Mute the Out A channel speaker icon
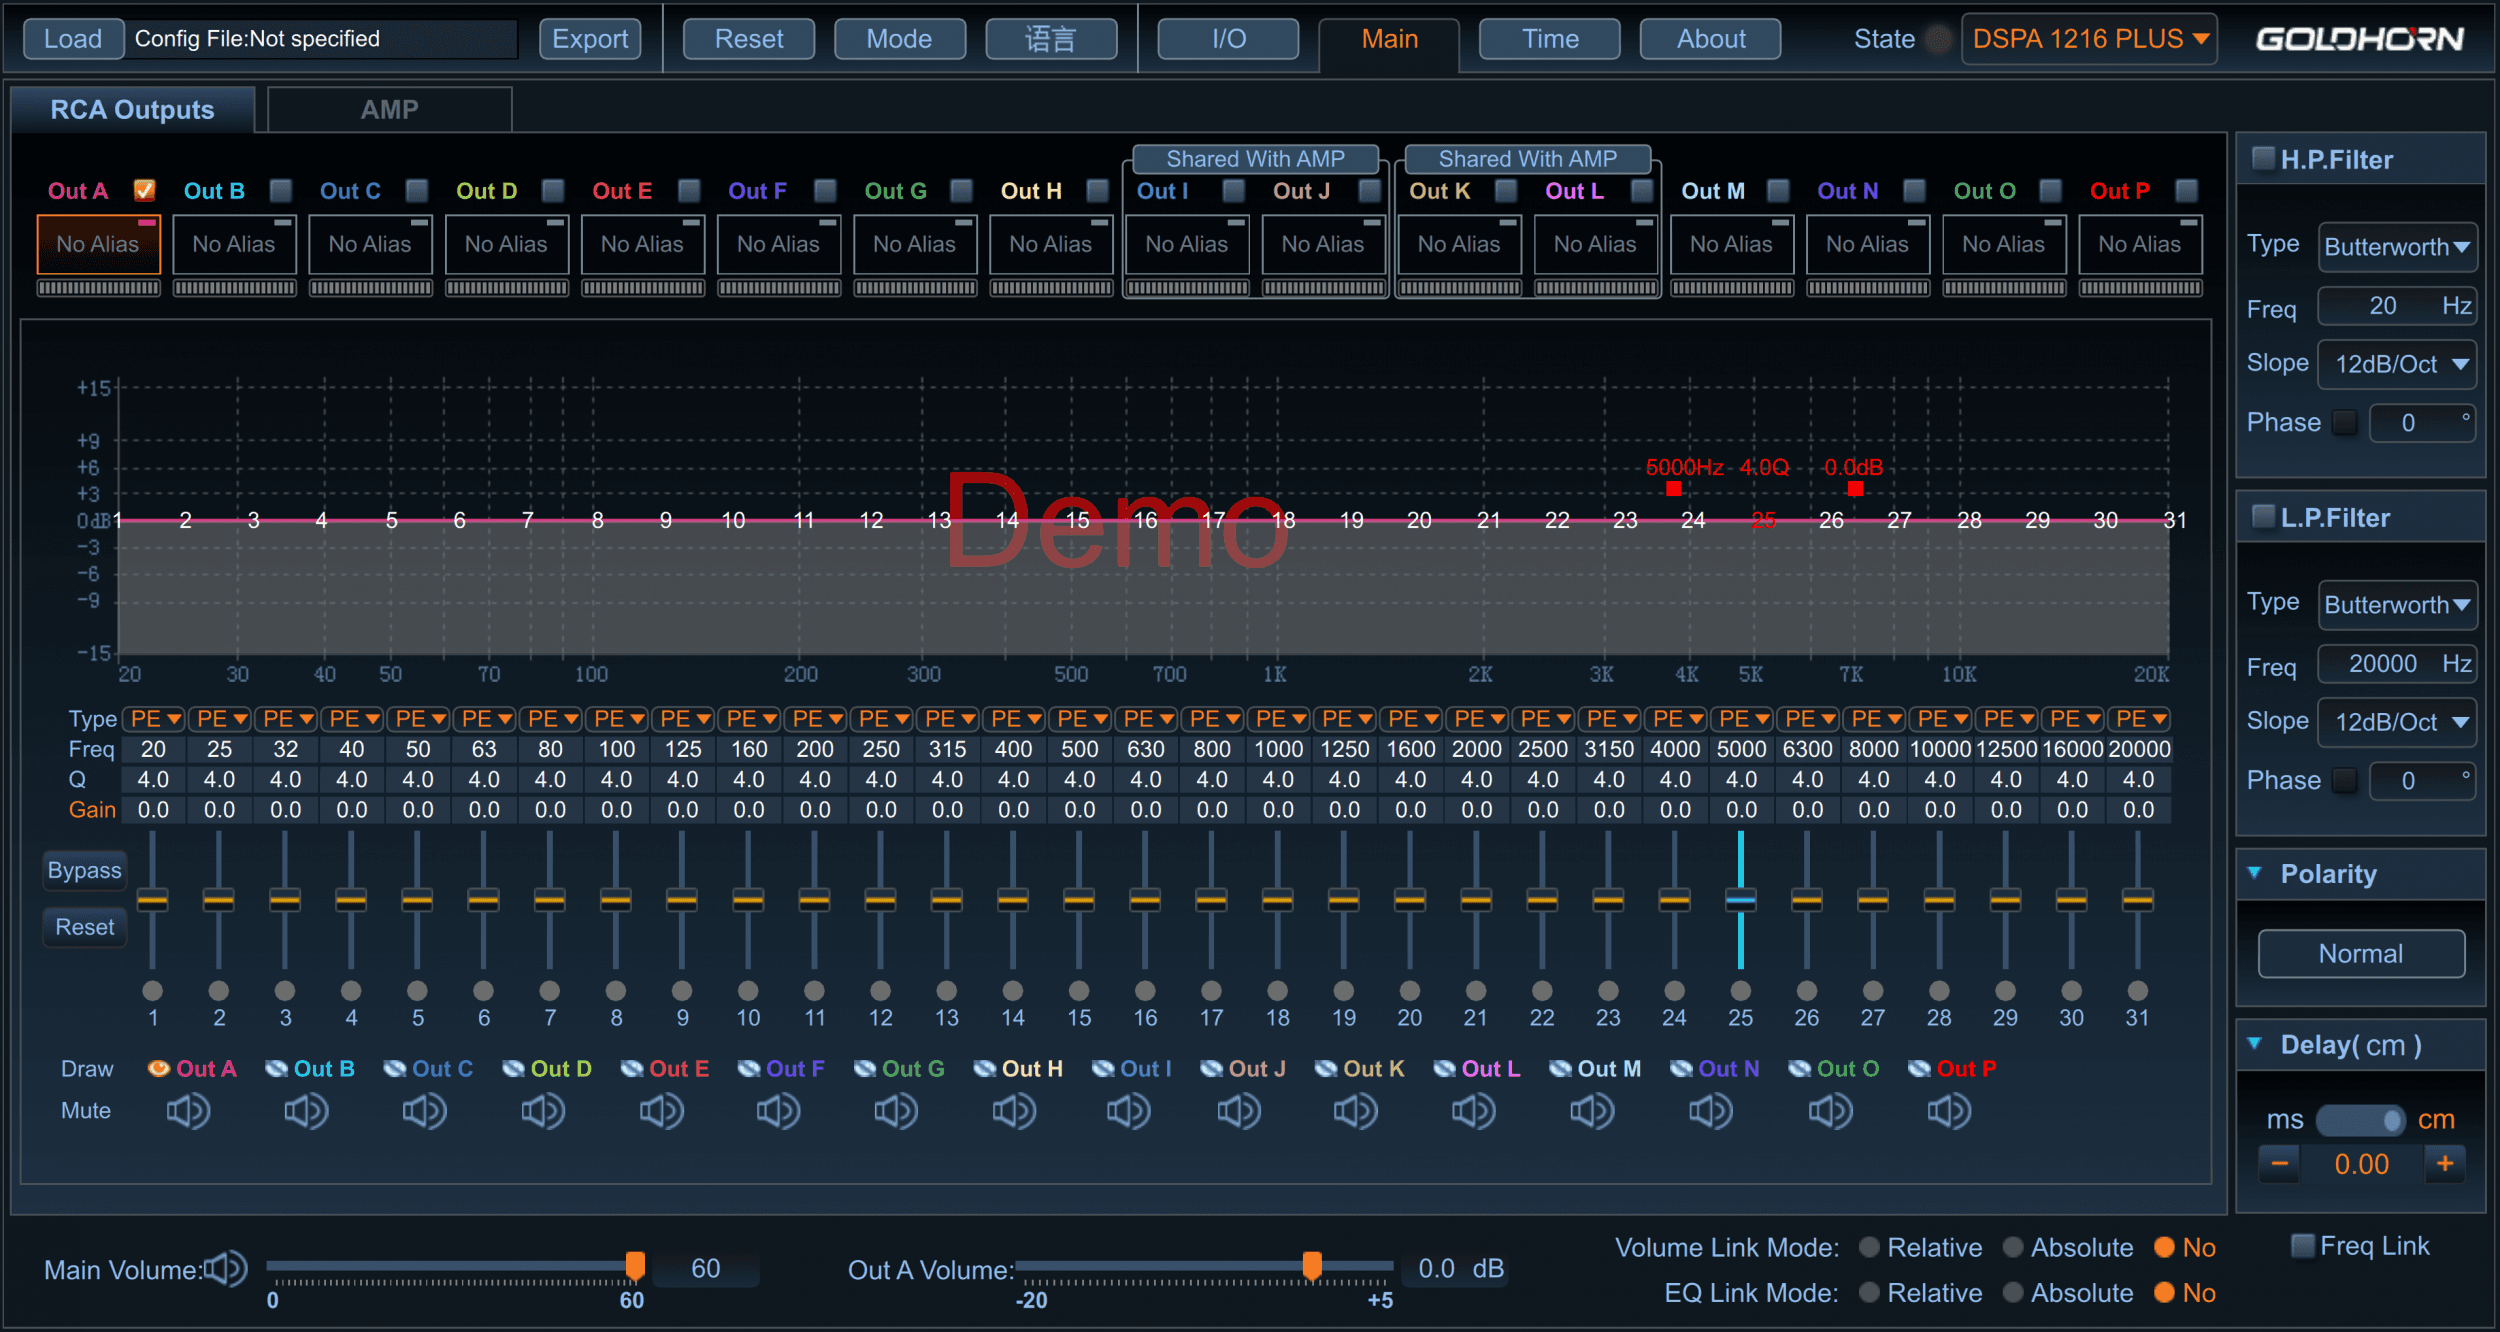Viewport: 2500px width, 1332px height. pos(188,1111)
